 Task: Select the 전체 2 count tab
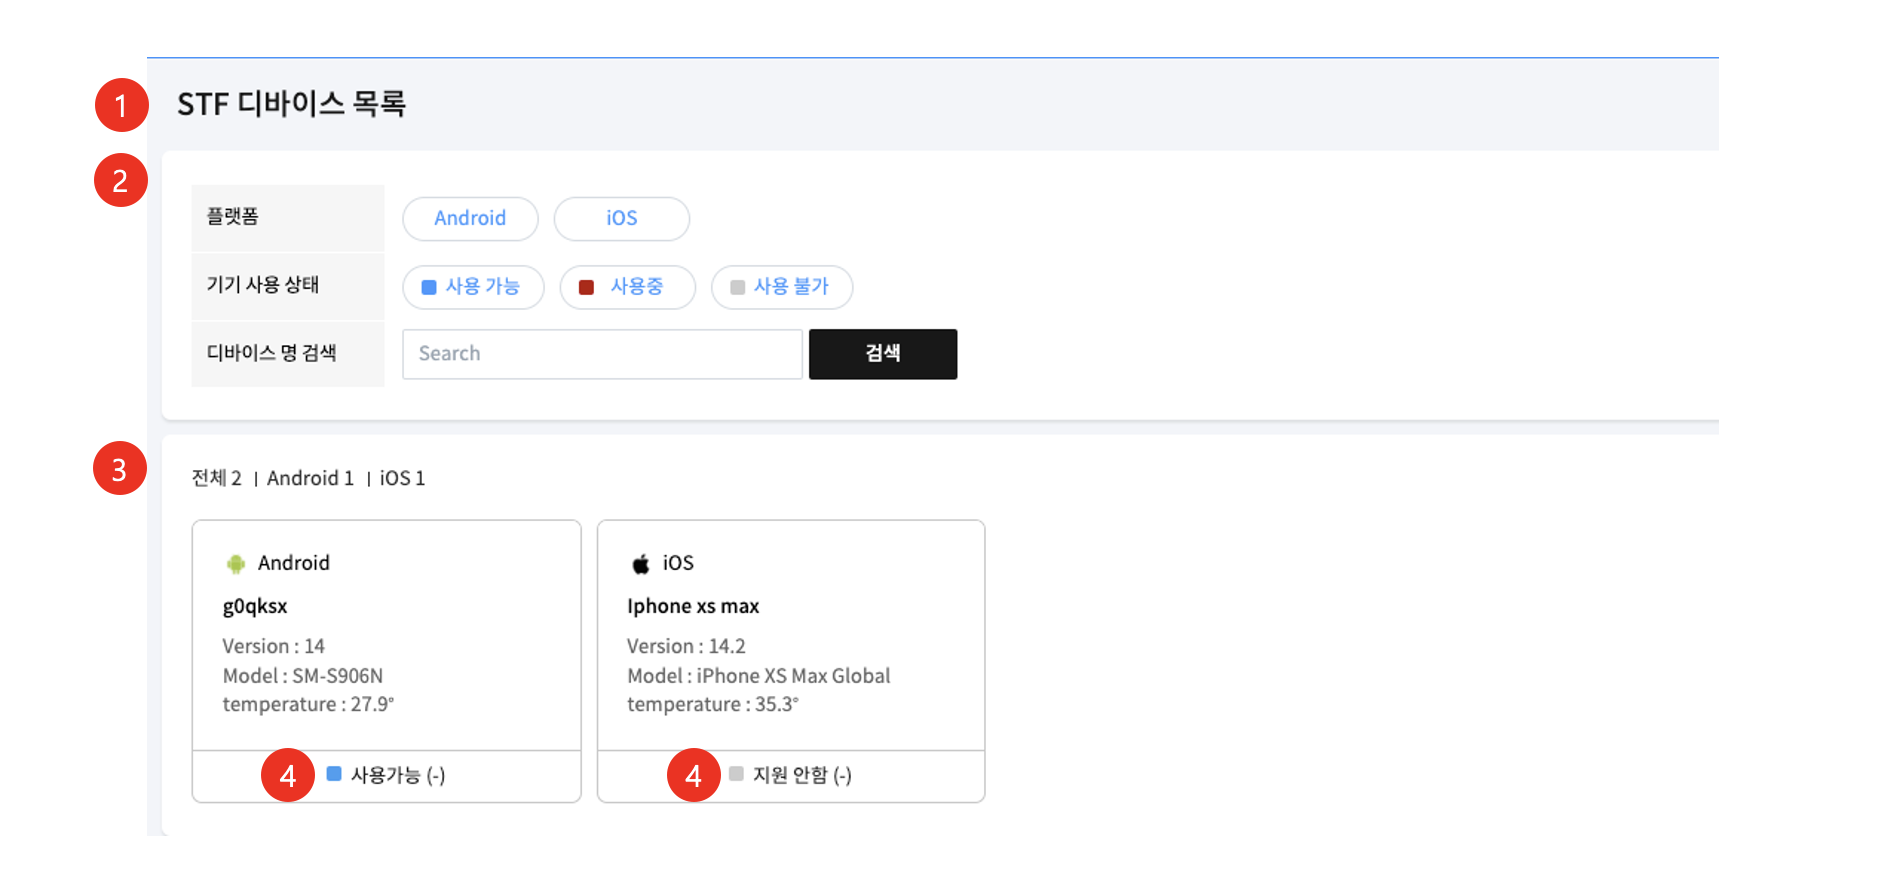pyautogui.click(x=217, y=479)
